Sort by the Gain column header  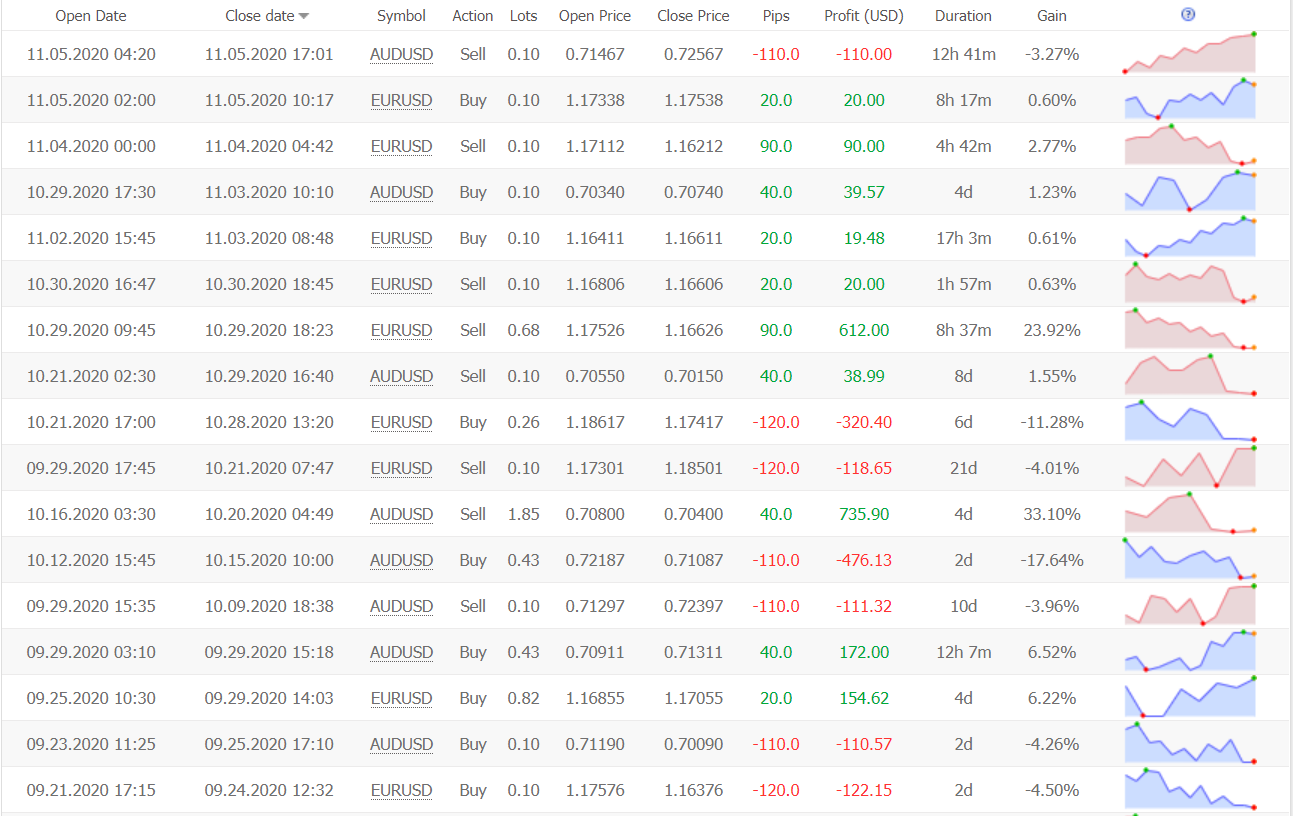[1052, 16]
